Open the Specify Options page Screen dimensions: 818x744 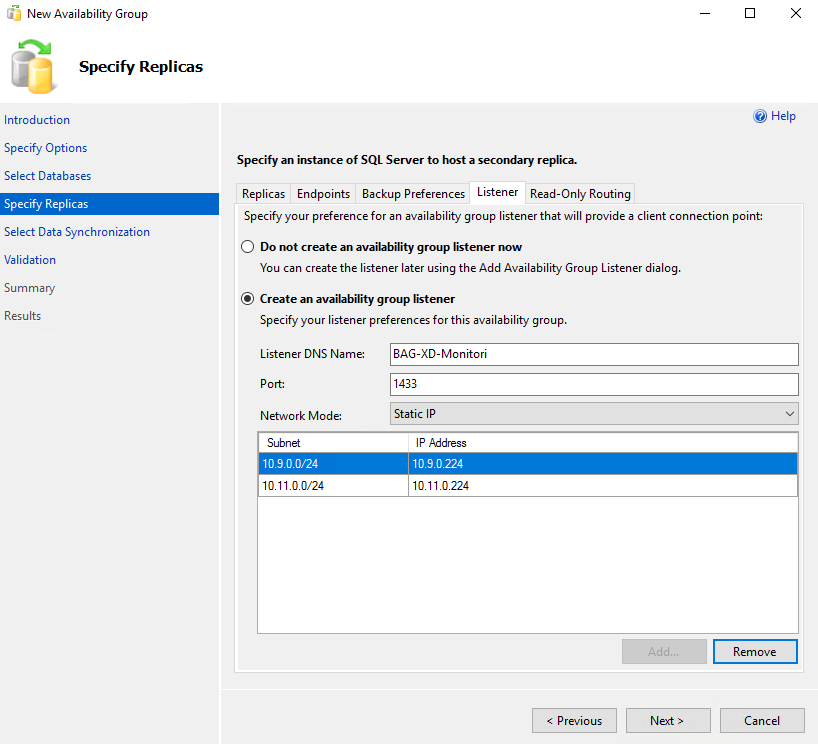[45, 148]
